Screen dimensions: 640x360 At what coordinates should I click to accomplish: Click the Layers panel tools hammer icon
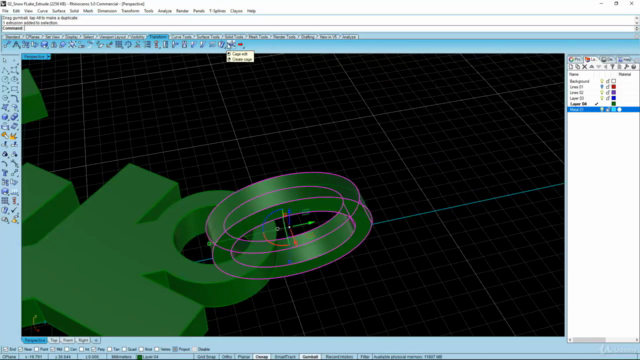pos(626,67)
